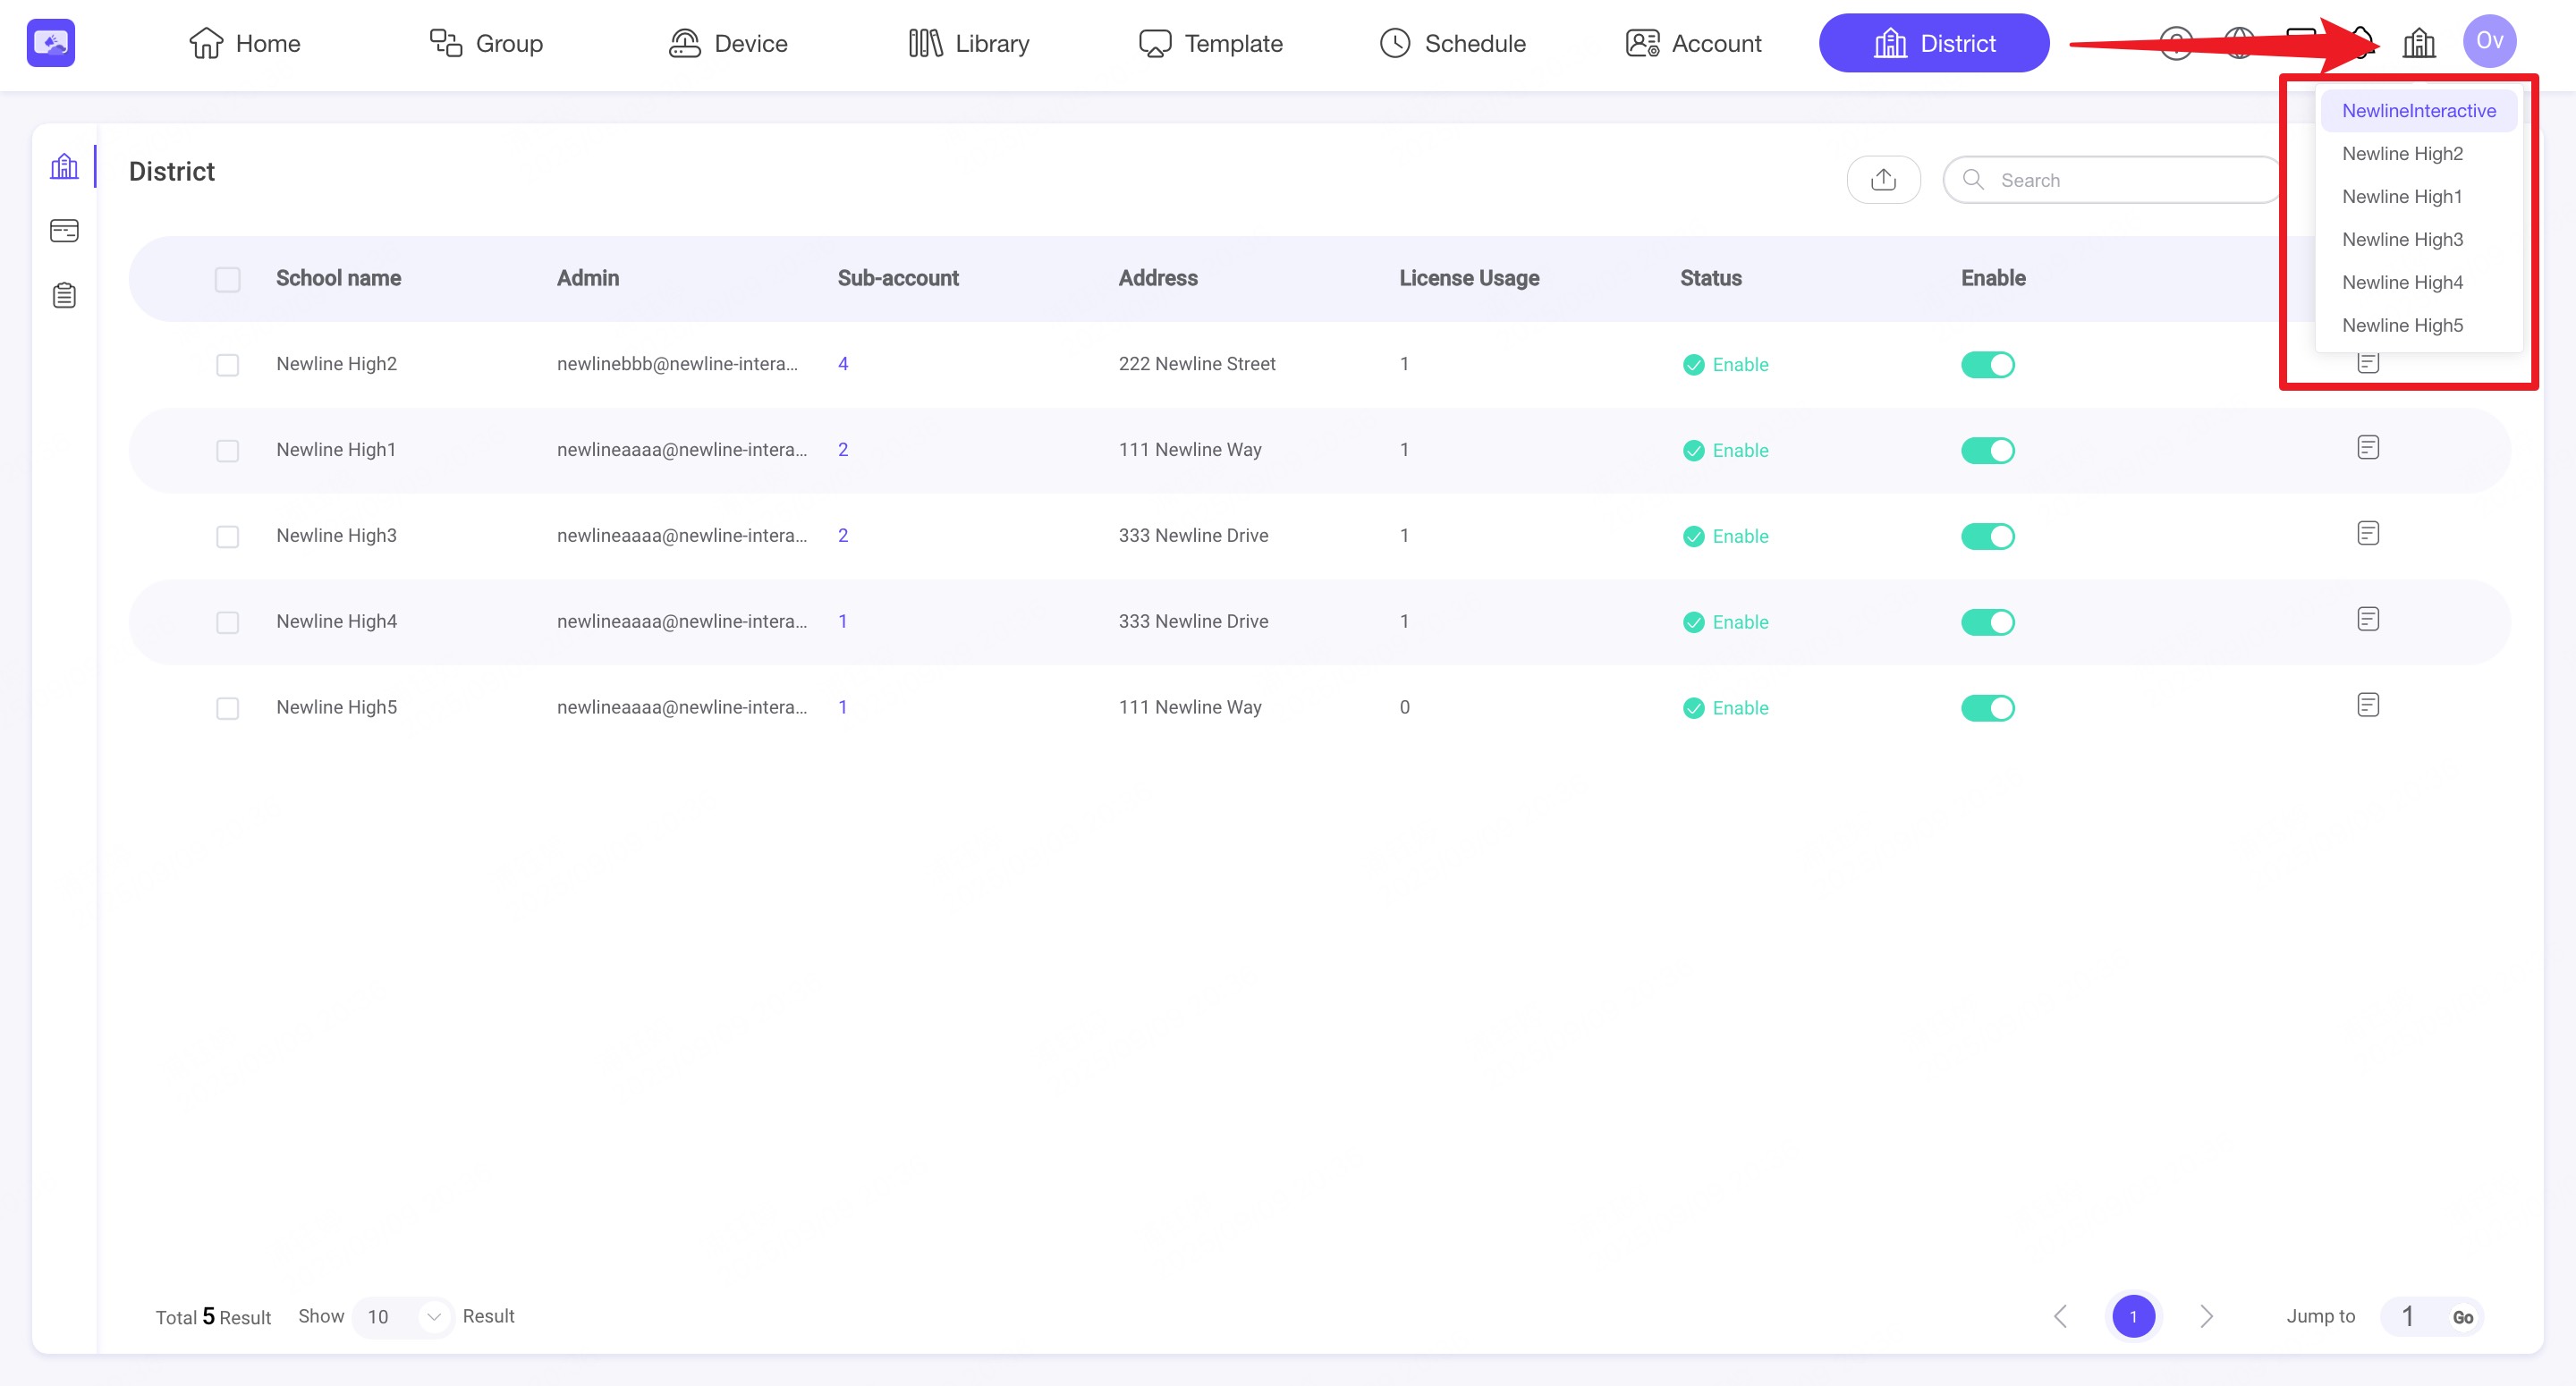The width and height of the screenshot is (2576, 1386).
Task: Disable the Newline High2 enable toggle
Action: 1987,365
